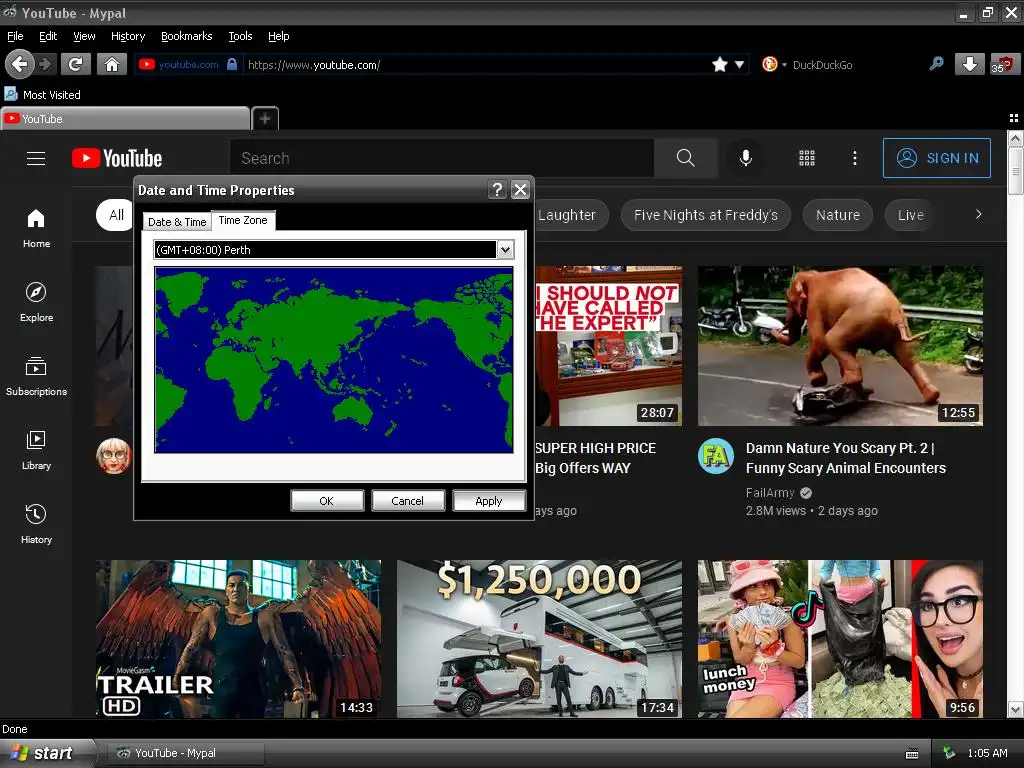Open the File menu

[x=15, y=36]
